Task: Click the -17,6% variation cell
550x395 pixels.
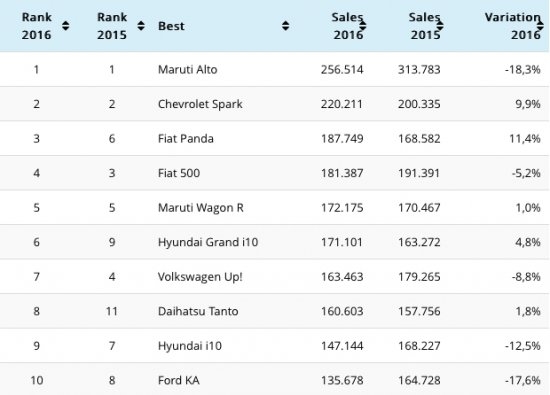Action: [523, 380]
